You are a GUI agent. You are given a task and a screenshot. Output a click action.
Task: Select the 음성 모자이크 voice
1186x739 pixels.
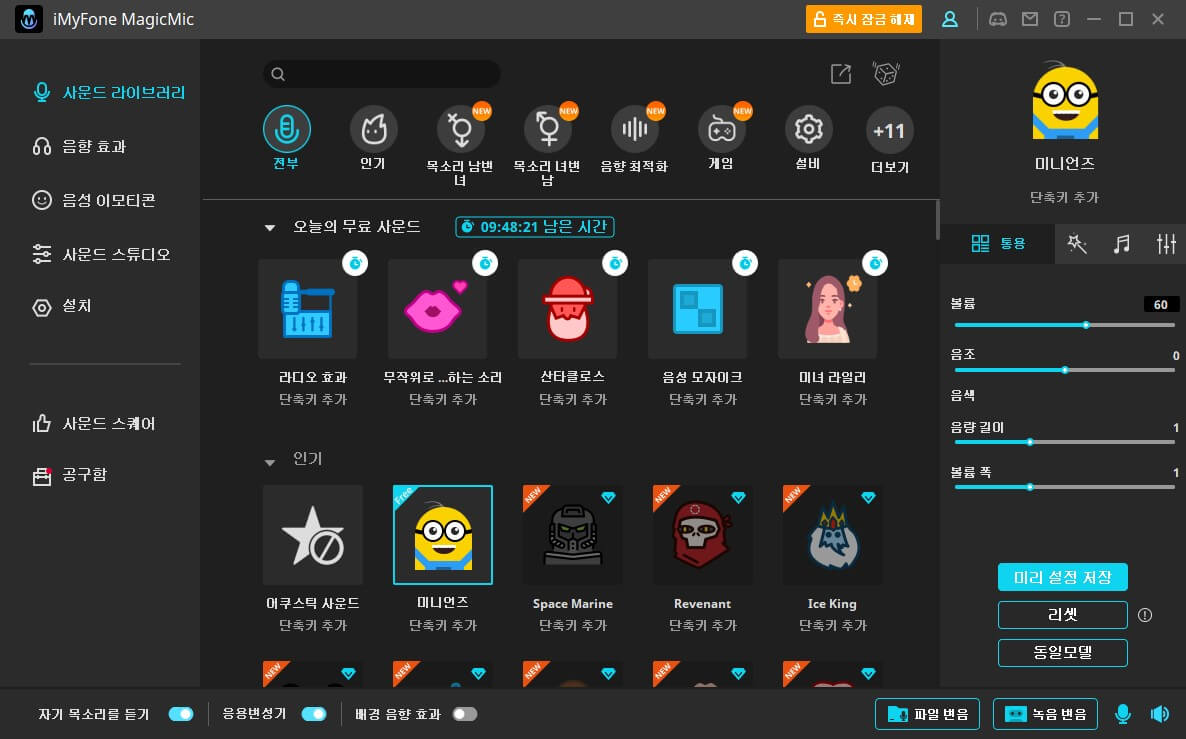tap(698, 309)
